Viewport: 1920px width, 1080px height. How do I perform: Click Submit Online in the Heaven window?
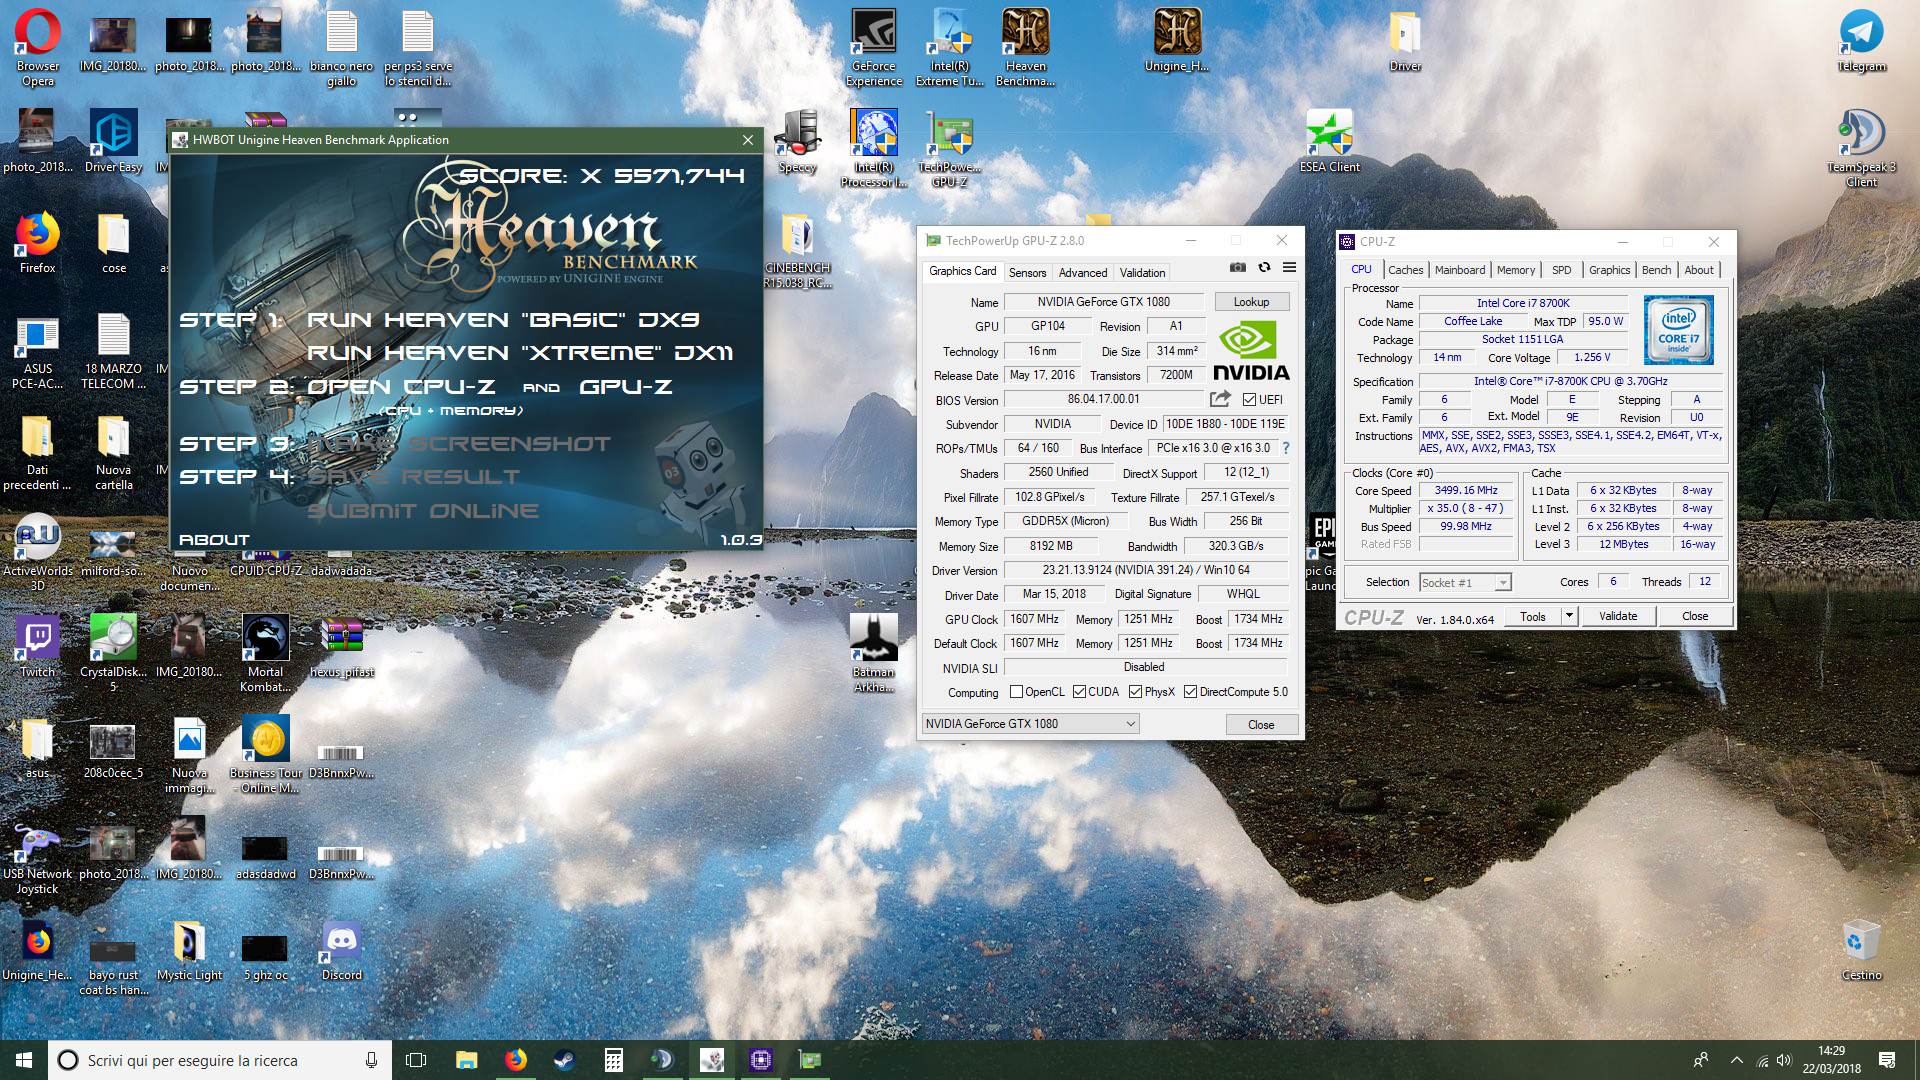click(423, 511)
